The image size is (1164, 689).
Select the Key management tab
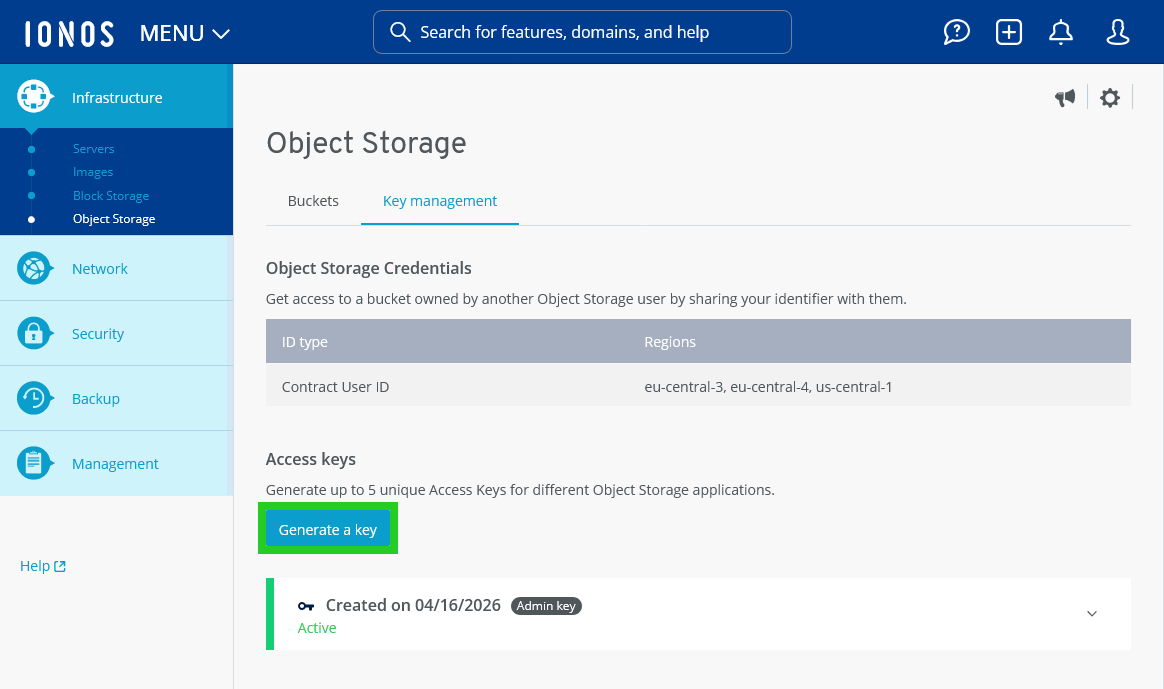click(x=440, y=200)
